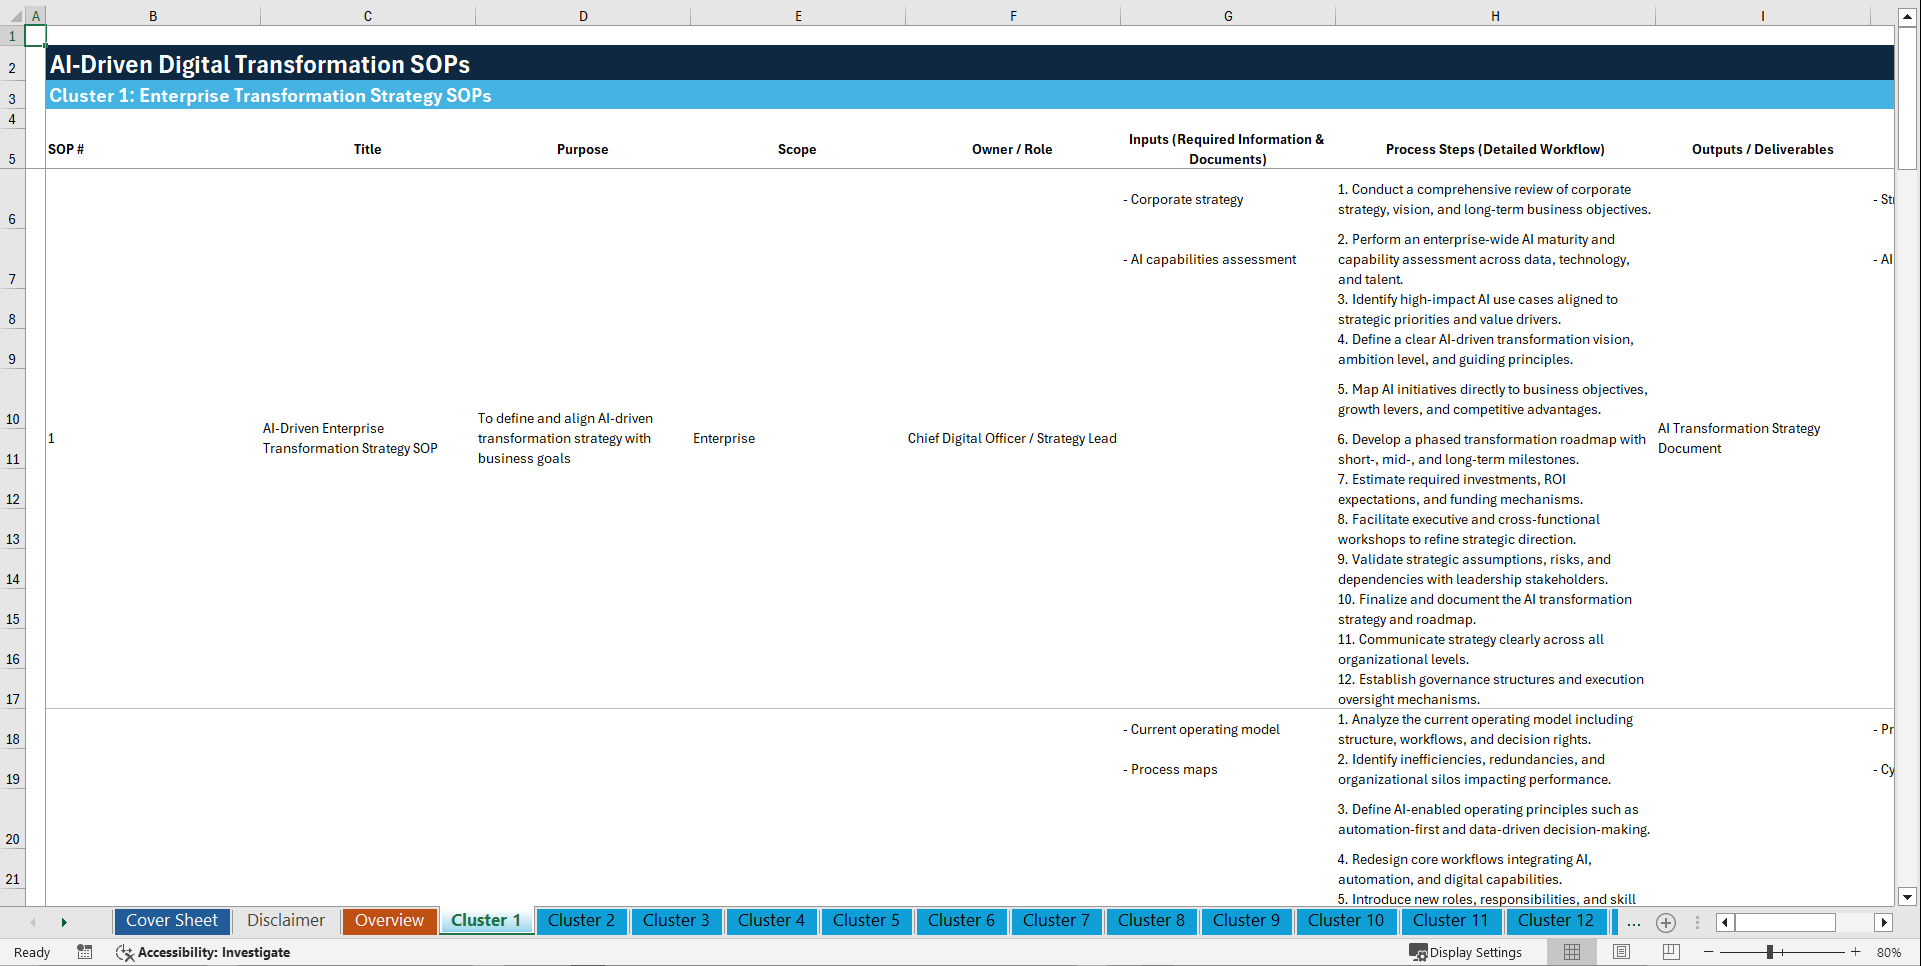The image size is (1921, 966).
Task: Click the vertical ellipsis beside the sheet tabs
Action: pos(1697,922)
